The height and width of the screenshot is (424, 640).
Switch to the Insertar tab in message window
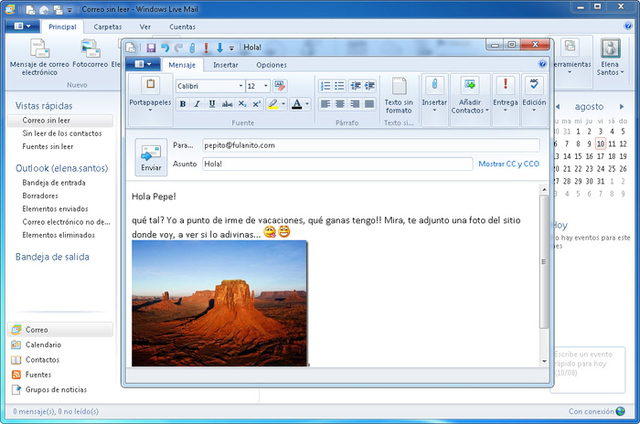click(x=225, y=65)
